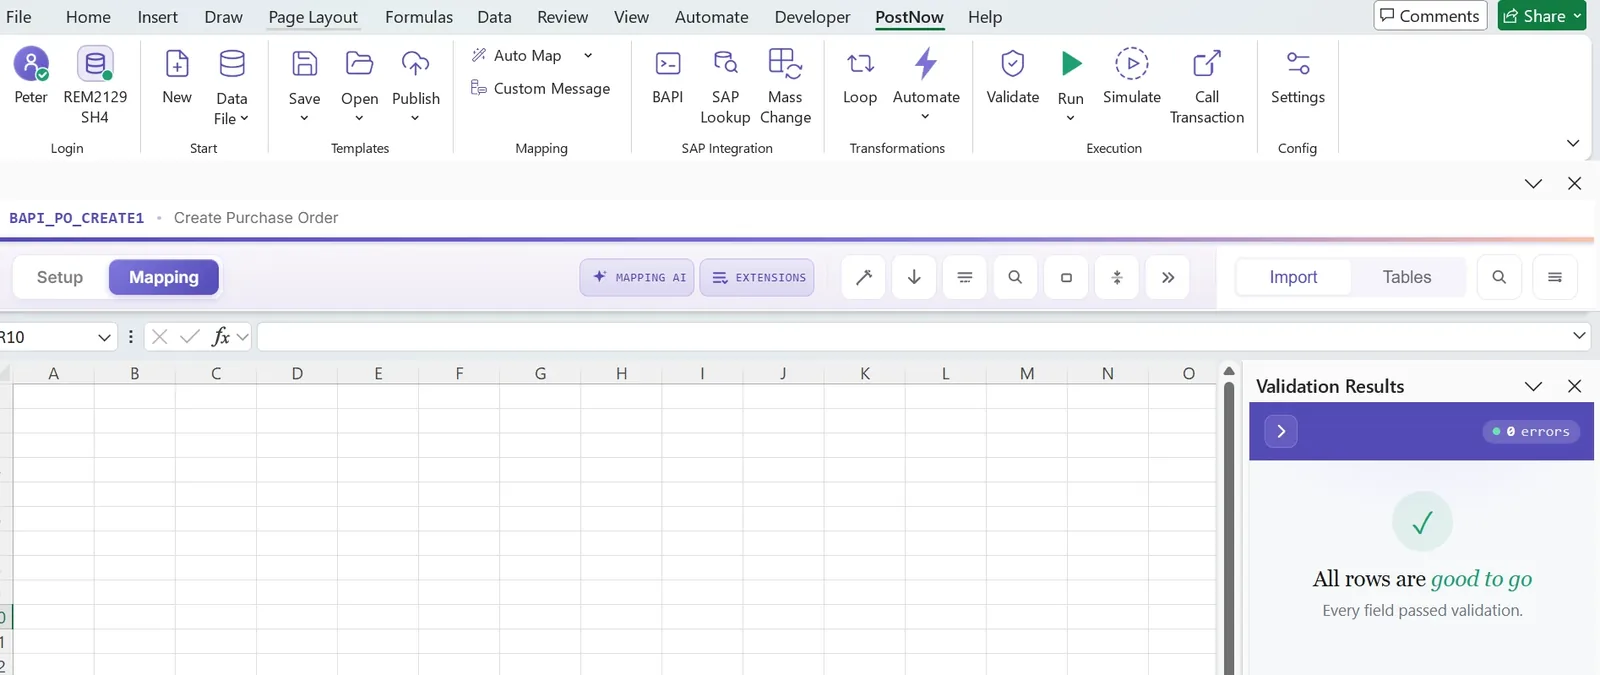Switch to the Tables view

[x=1407, y=277]
